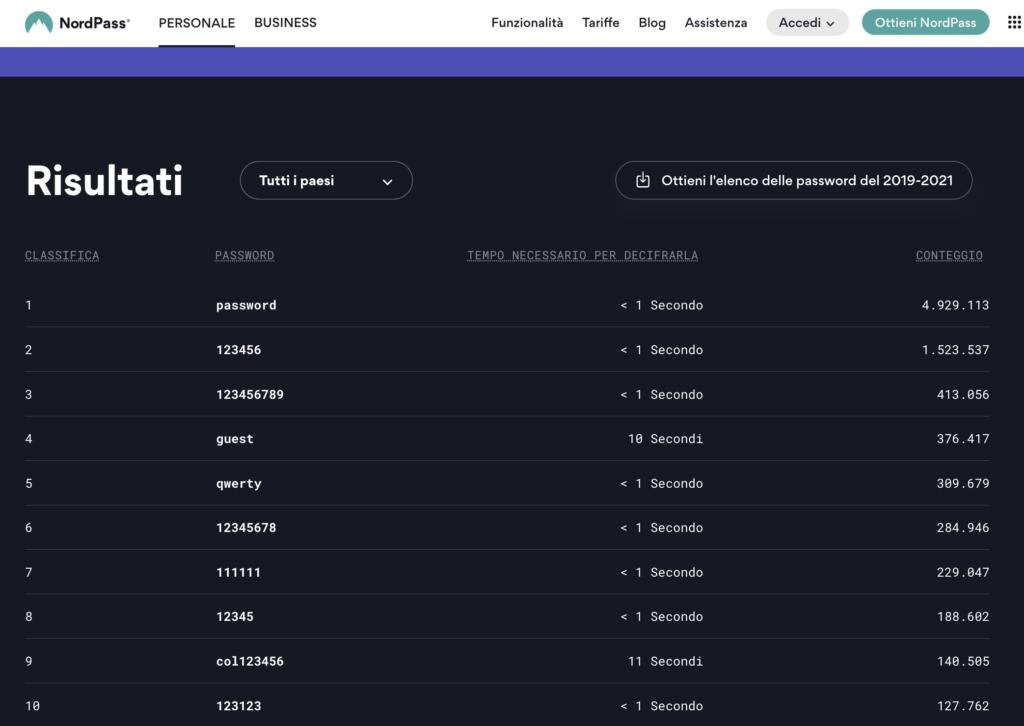Sort by the CONTEGGIO column header
1024x726 pixels.
(949, 256)
